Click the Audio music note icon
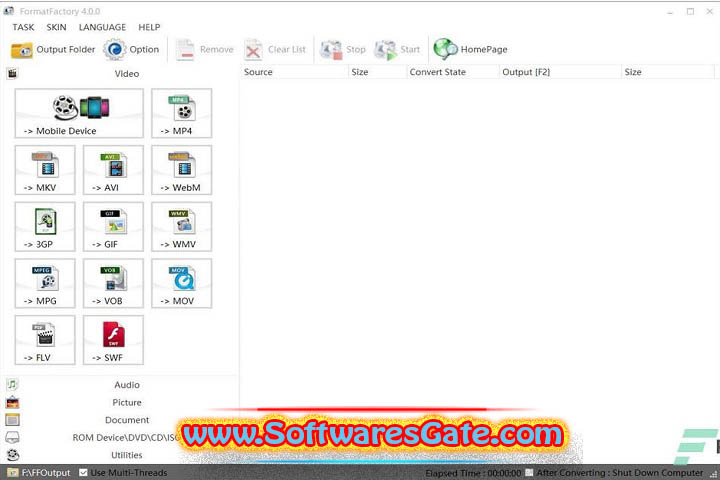The image size is (720, 480). click(x=12, y=384)
